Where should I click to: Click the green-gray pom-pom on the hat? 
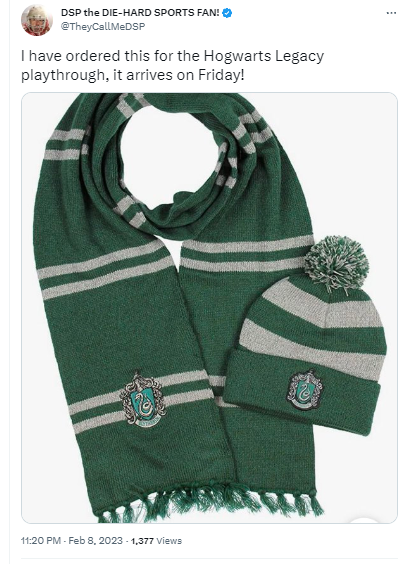point(336,263)
